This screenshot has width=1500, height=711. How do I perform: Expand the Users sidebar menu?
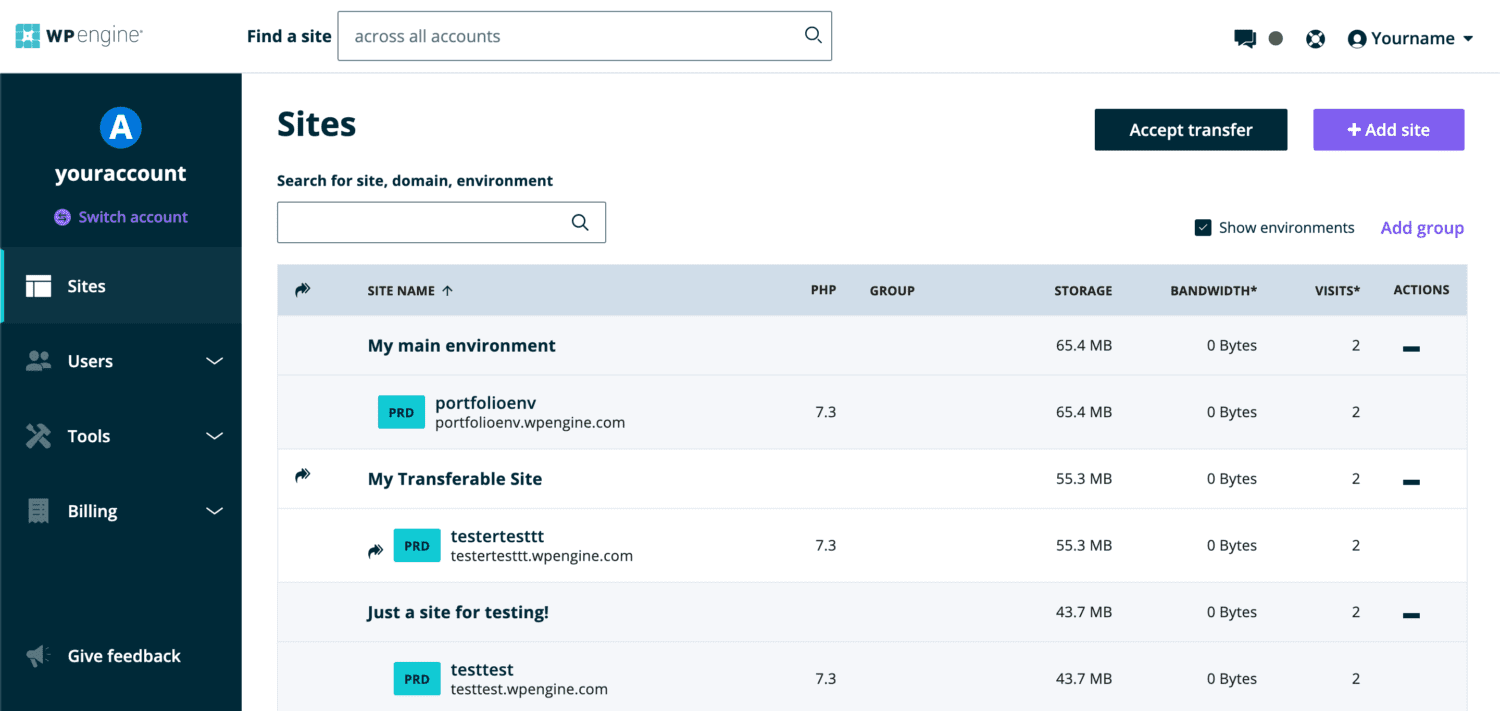[90, 361]
